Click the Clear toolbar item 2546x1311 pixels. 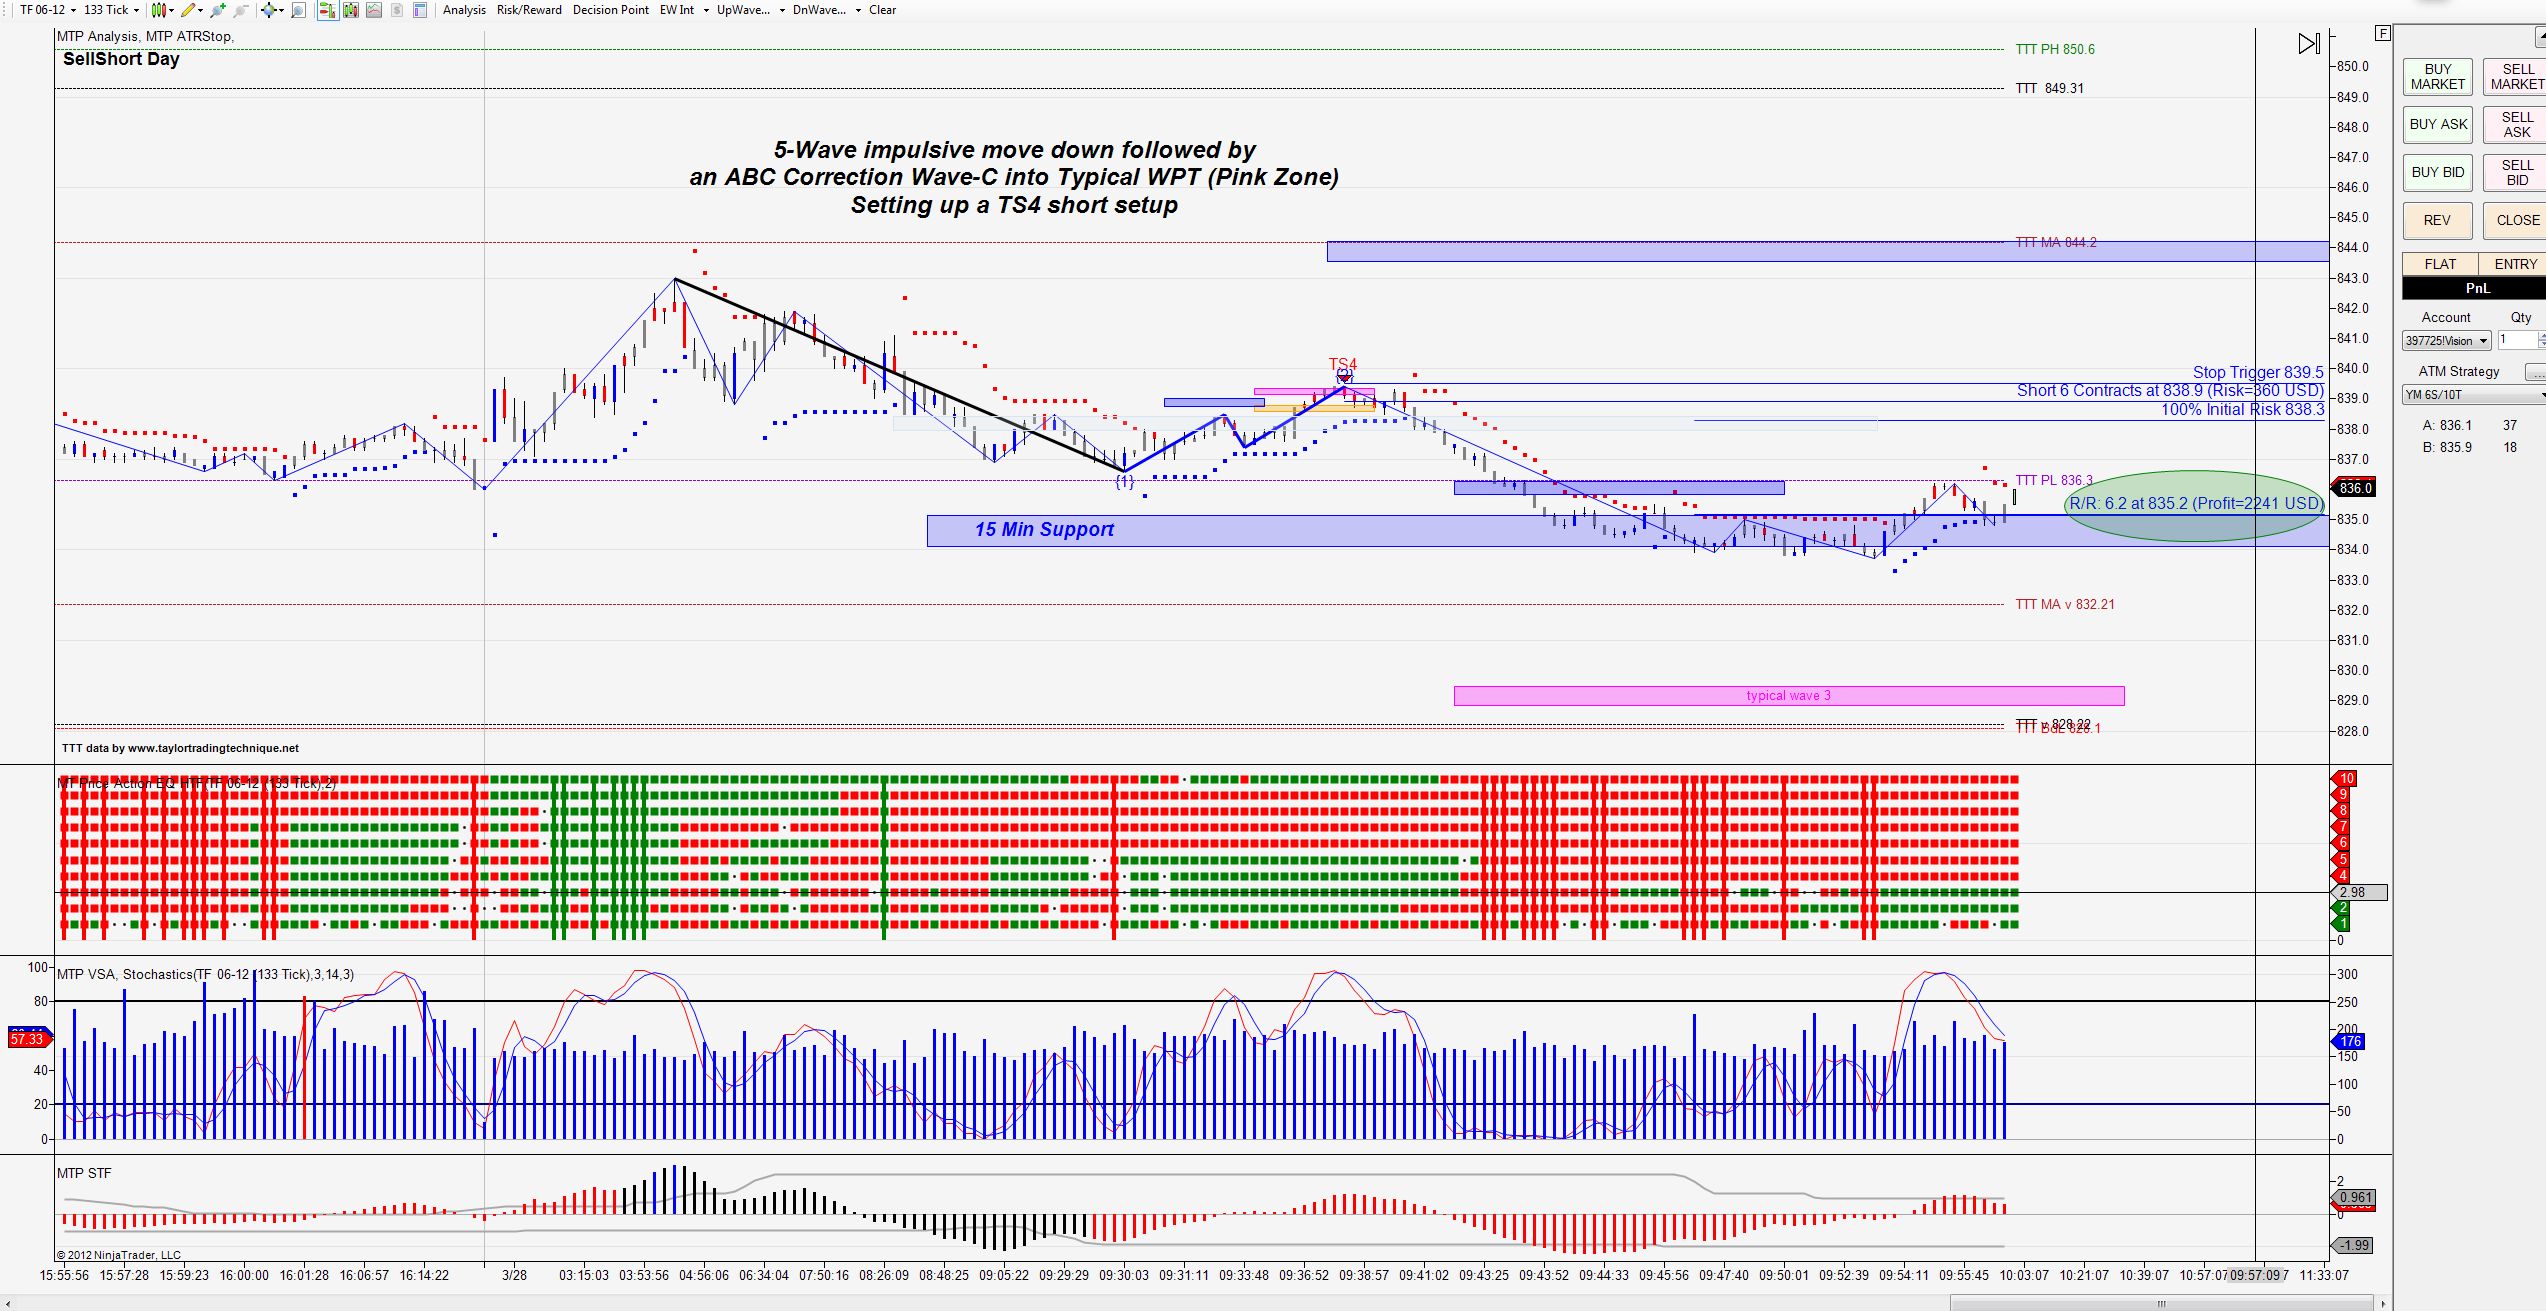click(x=882, y=10)
